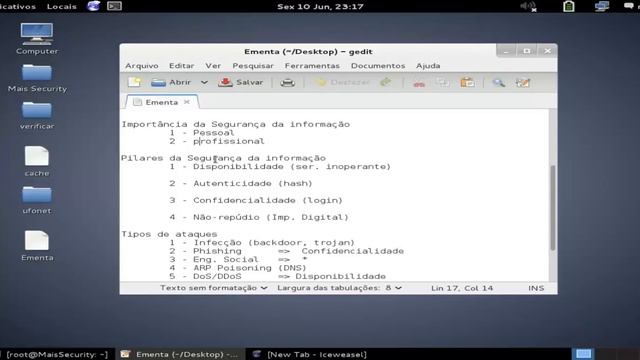Open the Locais menu in top panel
The image size is (640, 360).
point(62,6)
